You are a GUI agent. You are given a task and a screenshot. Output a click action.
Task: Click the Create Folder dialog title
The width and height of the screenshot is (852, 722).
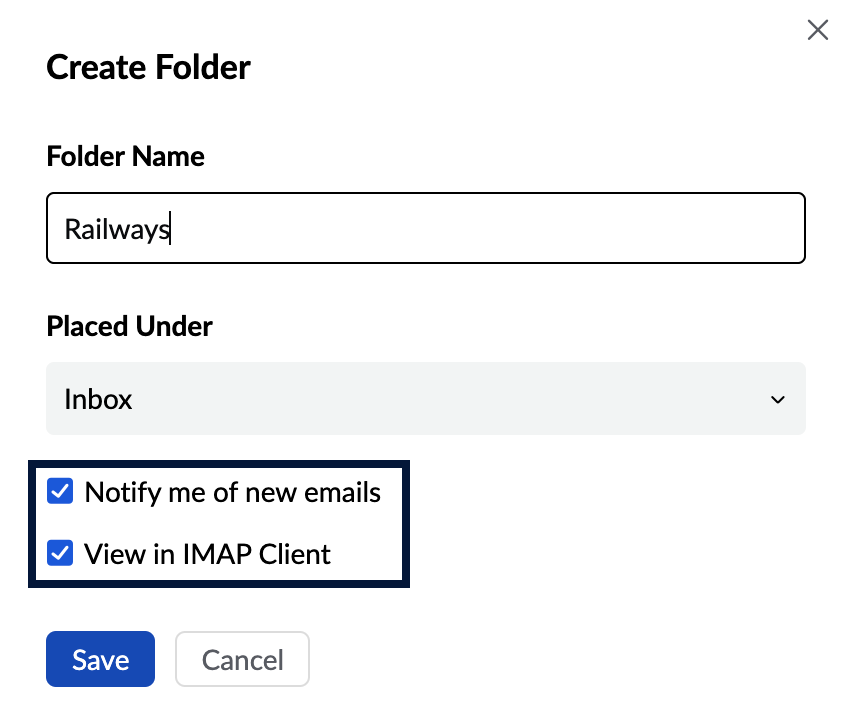(x=148, y=67)
